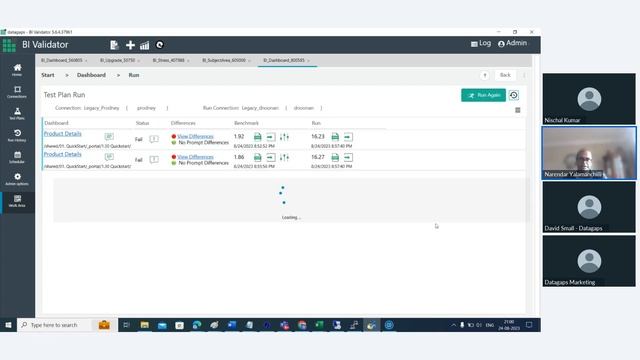
Task: Click the grid icon below the history button
Action: 518,110
